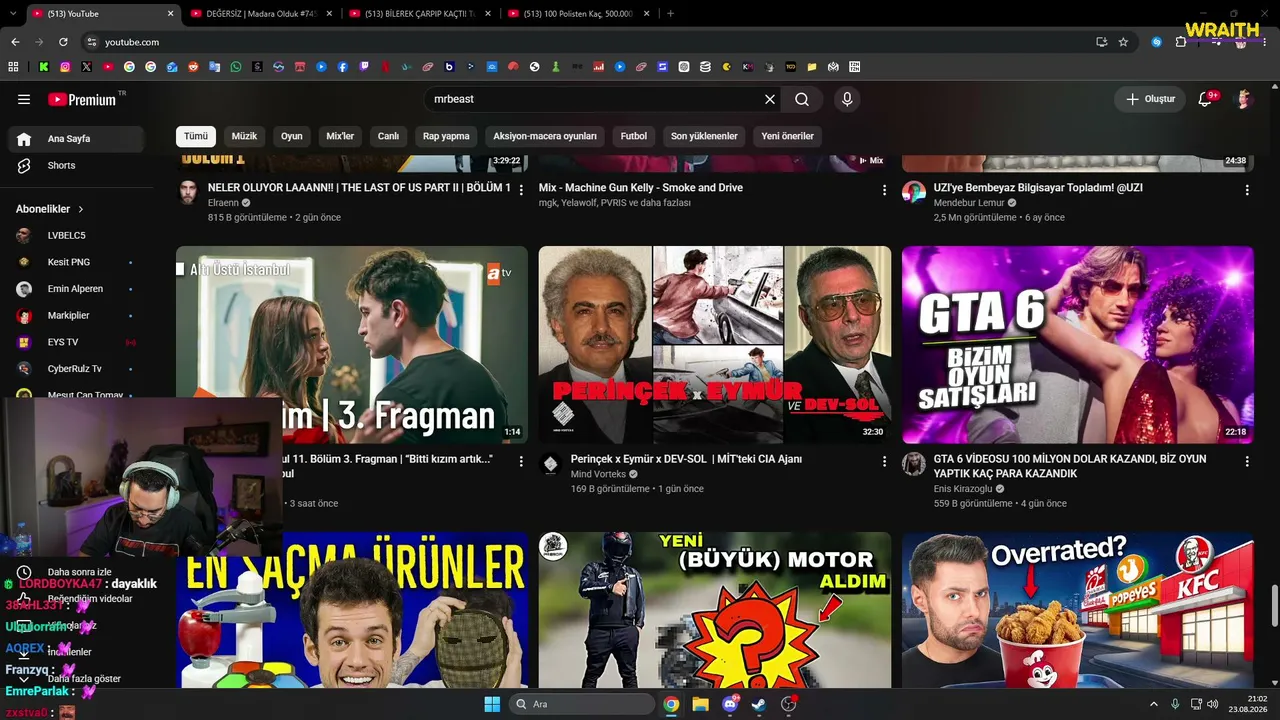The image size is (1280, 720).
Task: Open more options for the 3. Fragman video
Action: click(x=521, y=462)
